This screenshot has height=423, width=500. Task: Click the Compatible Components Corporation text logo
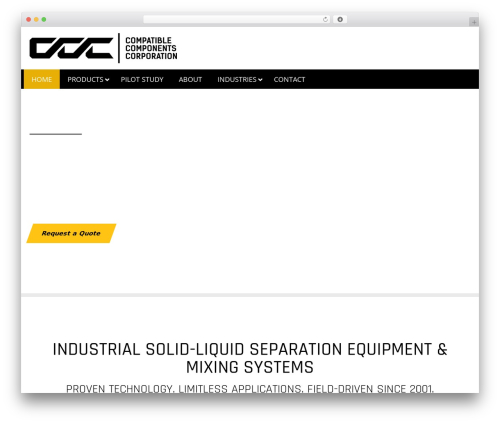pos(151,48)
